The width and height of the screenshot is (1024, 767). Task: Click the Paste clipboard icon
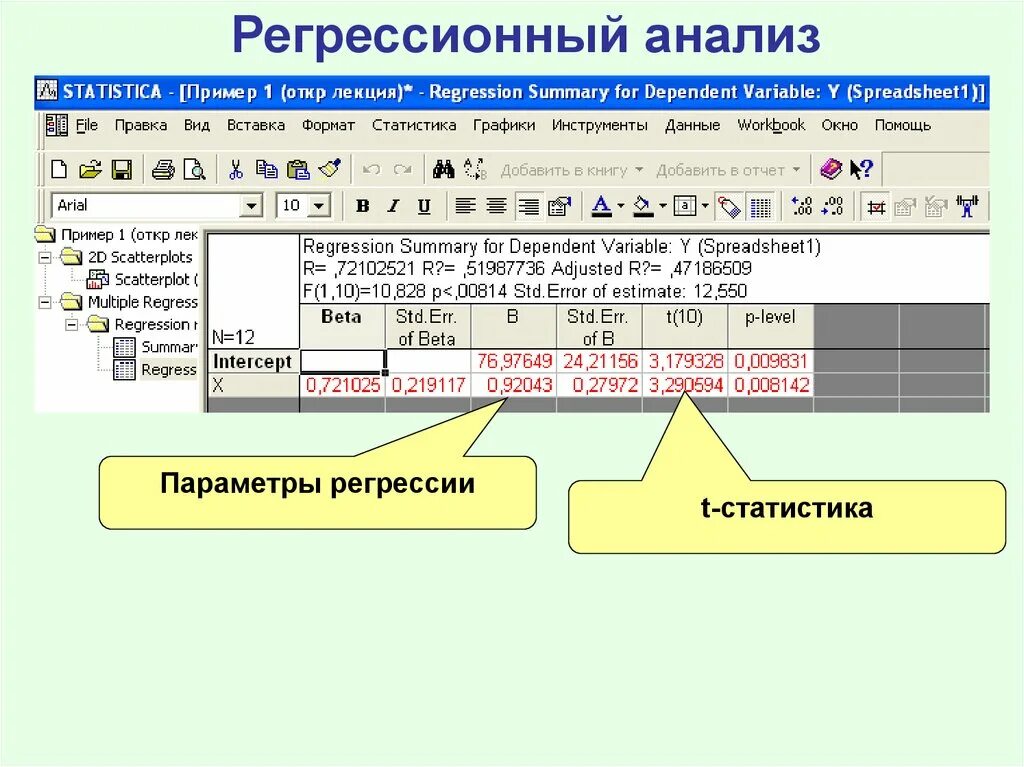point(298,170)
